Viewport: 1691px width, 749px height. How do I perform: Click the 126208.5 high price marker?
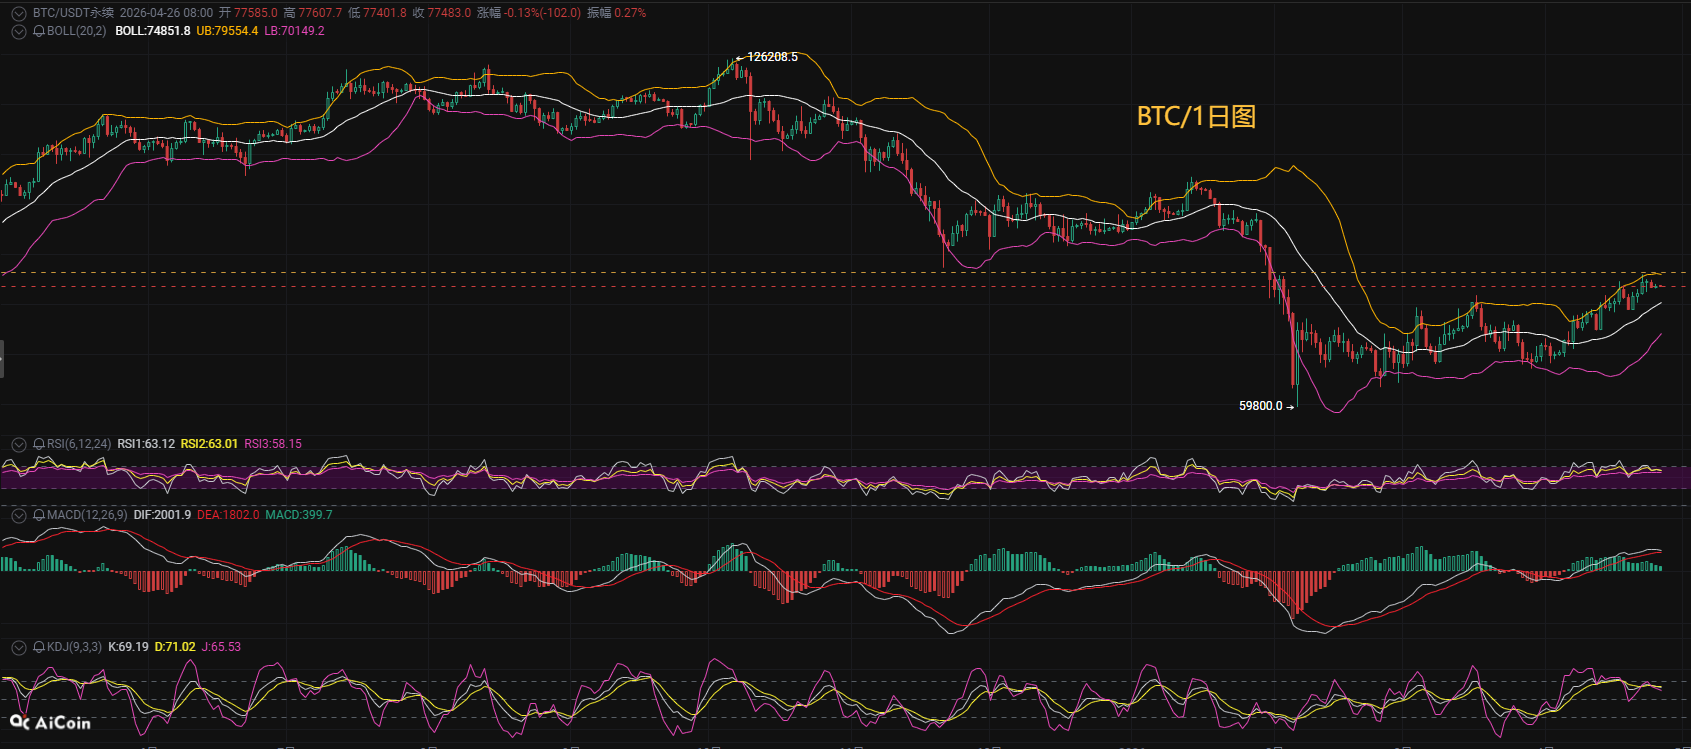[x=772, y=57]
